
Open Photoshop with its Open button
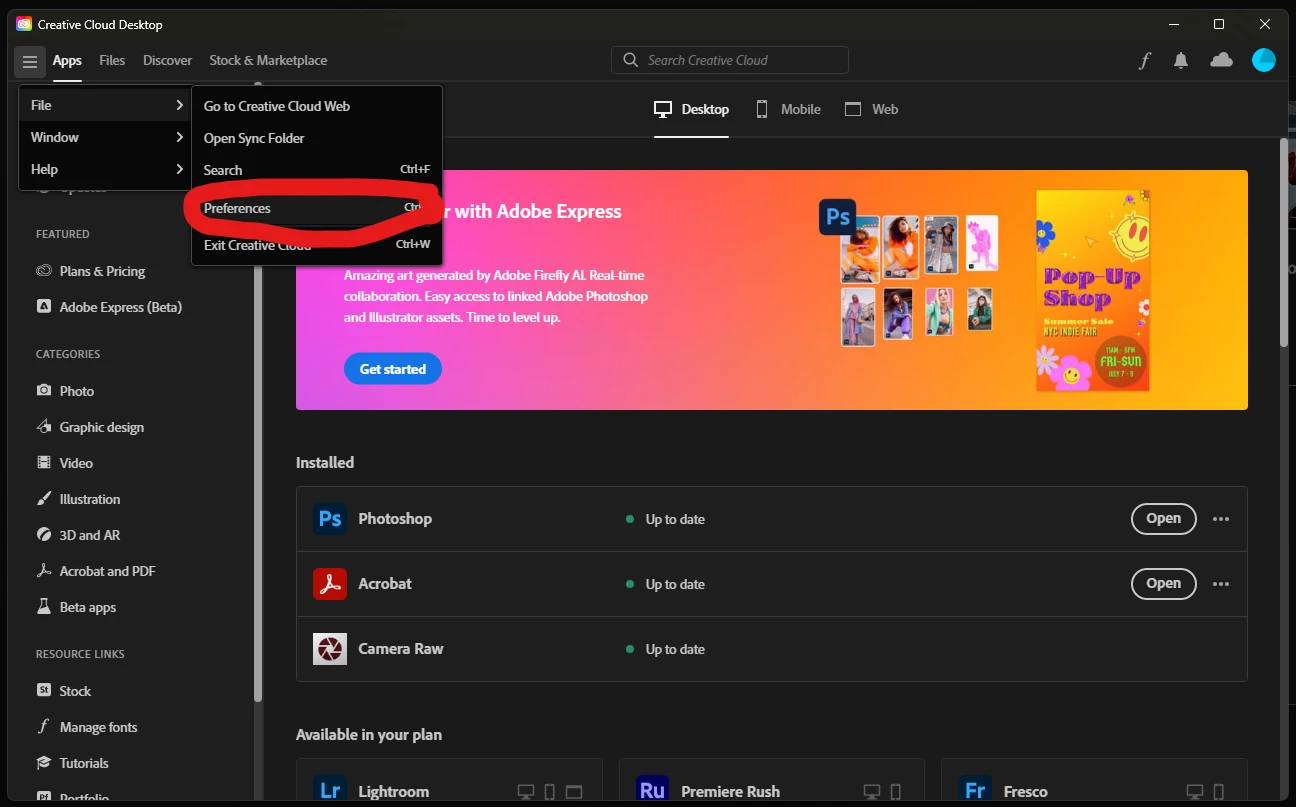pyautogui.click(x=1163, y=518)
